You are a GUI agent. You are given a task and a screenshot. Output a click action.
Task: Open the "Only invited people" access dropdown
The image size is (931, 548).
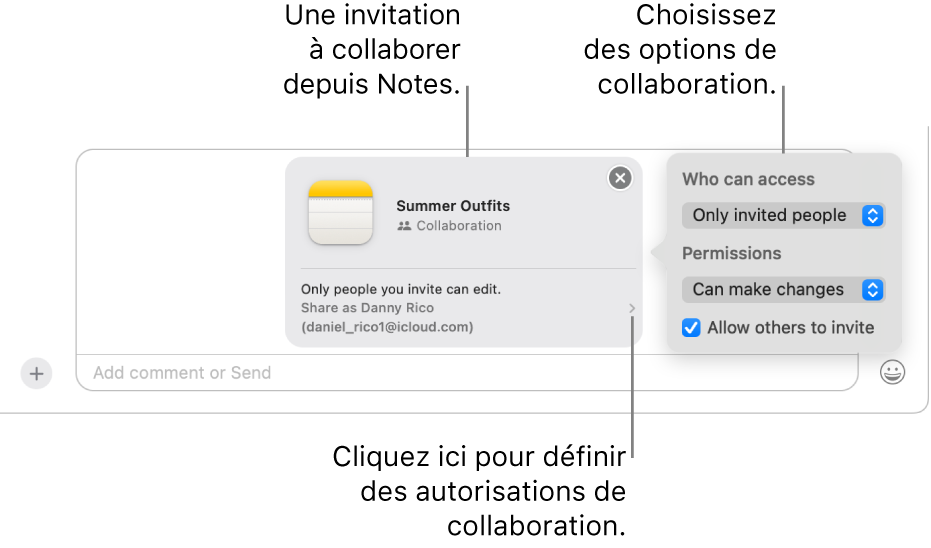pos(783,215)
